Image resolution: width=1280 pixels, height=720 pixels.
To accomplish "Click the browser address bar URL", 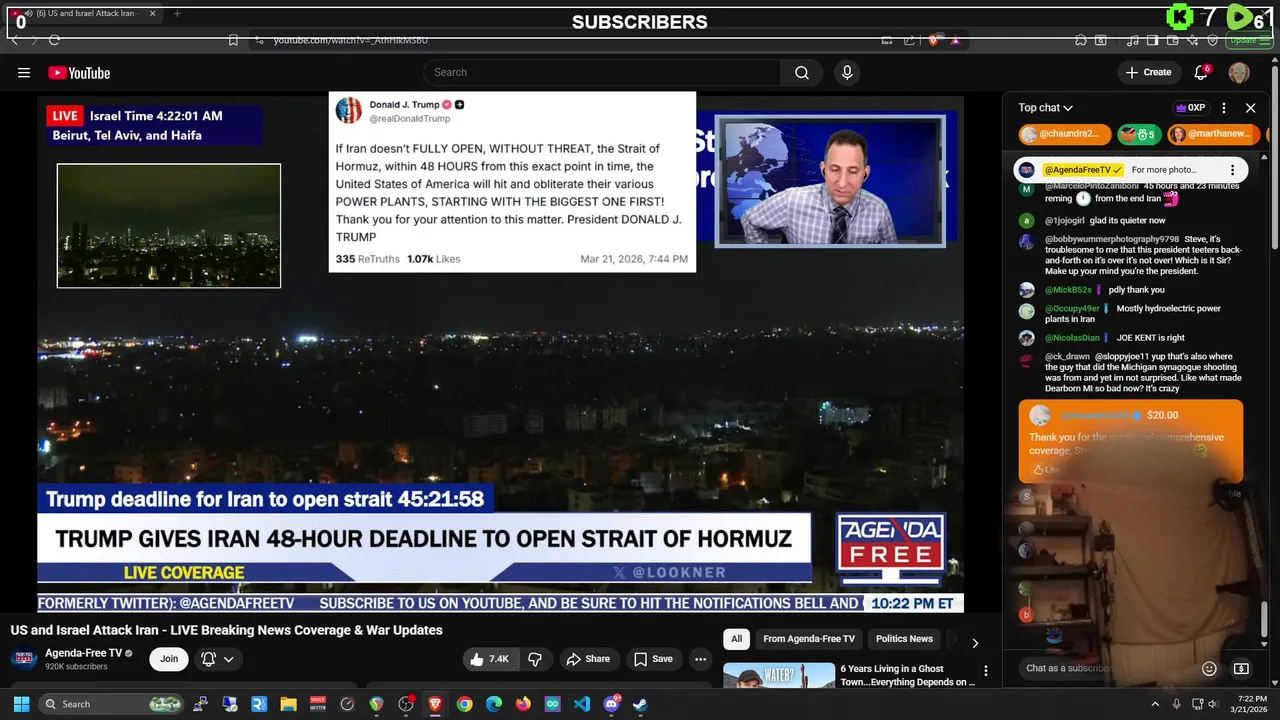I will coord(351,40).
